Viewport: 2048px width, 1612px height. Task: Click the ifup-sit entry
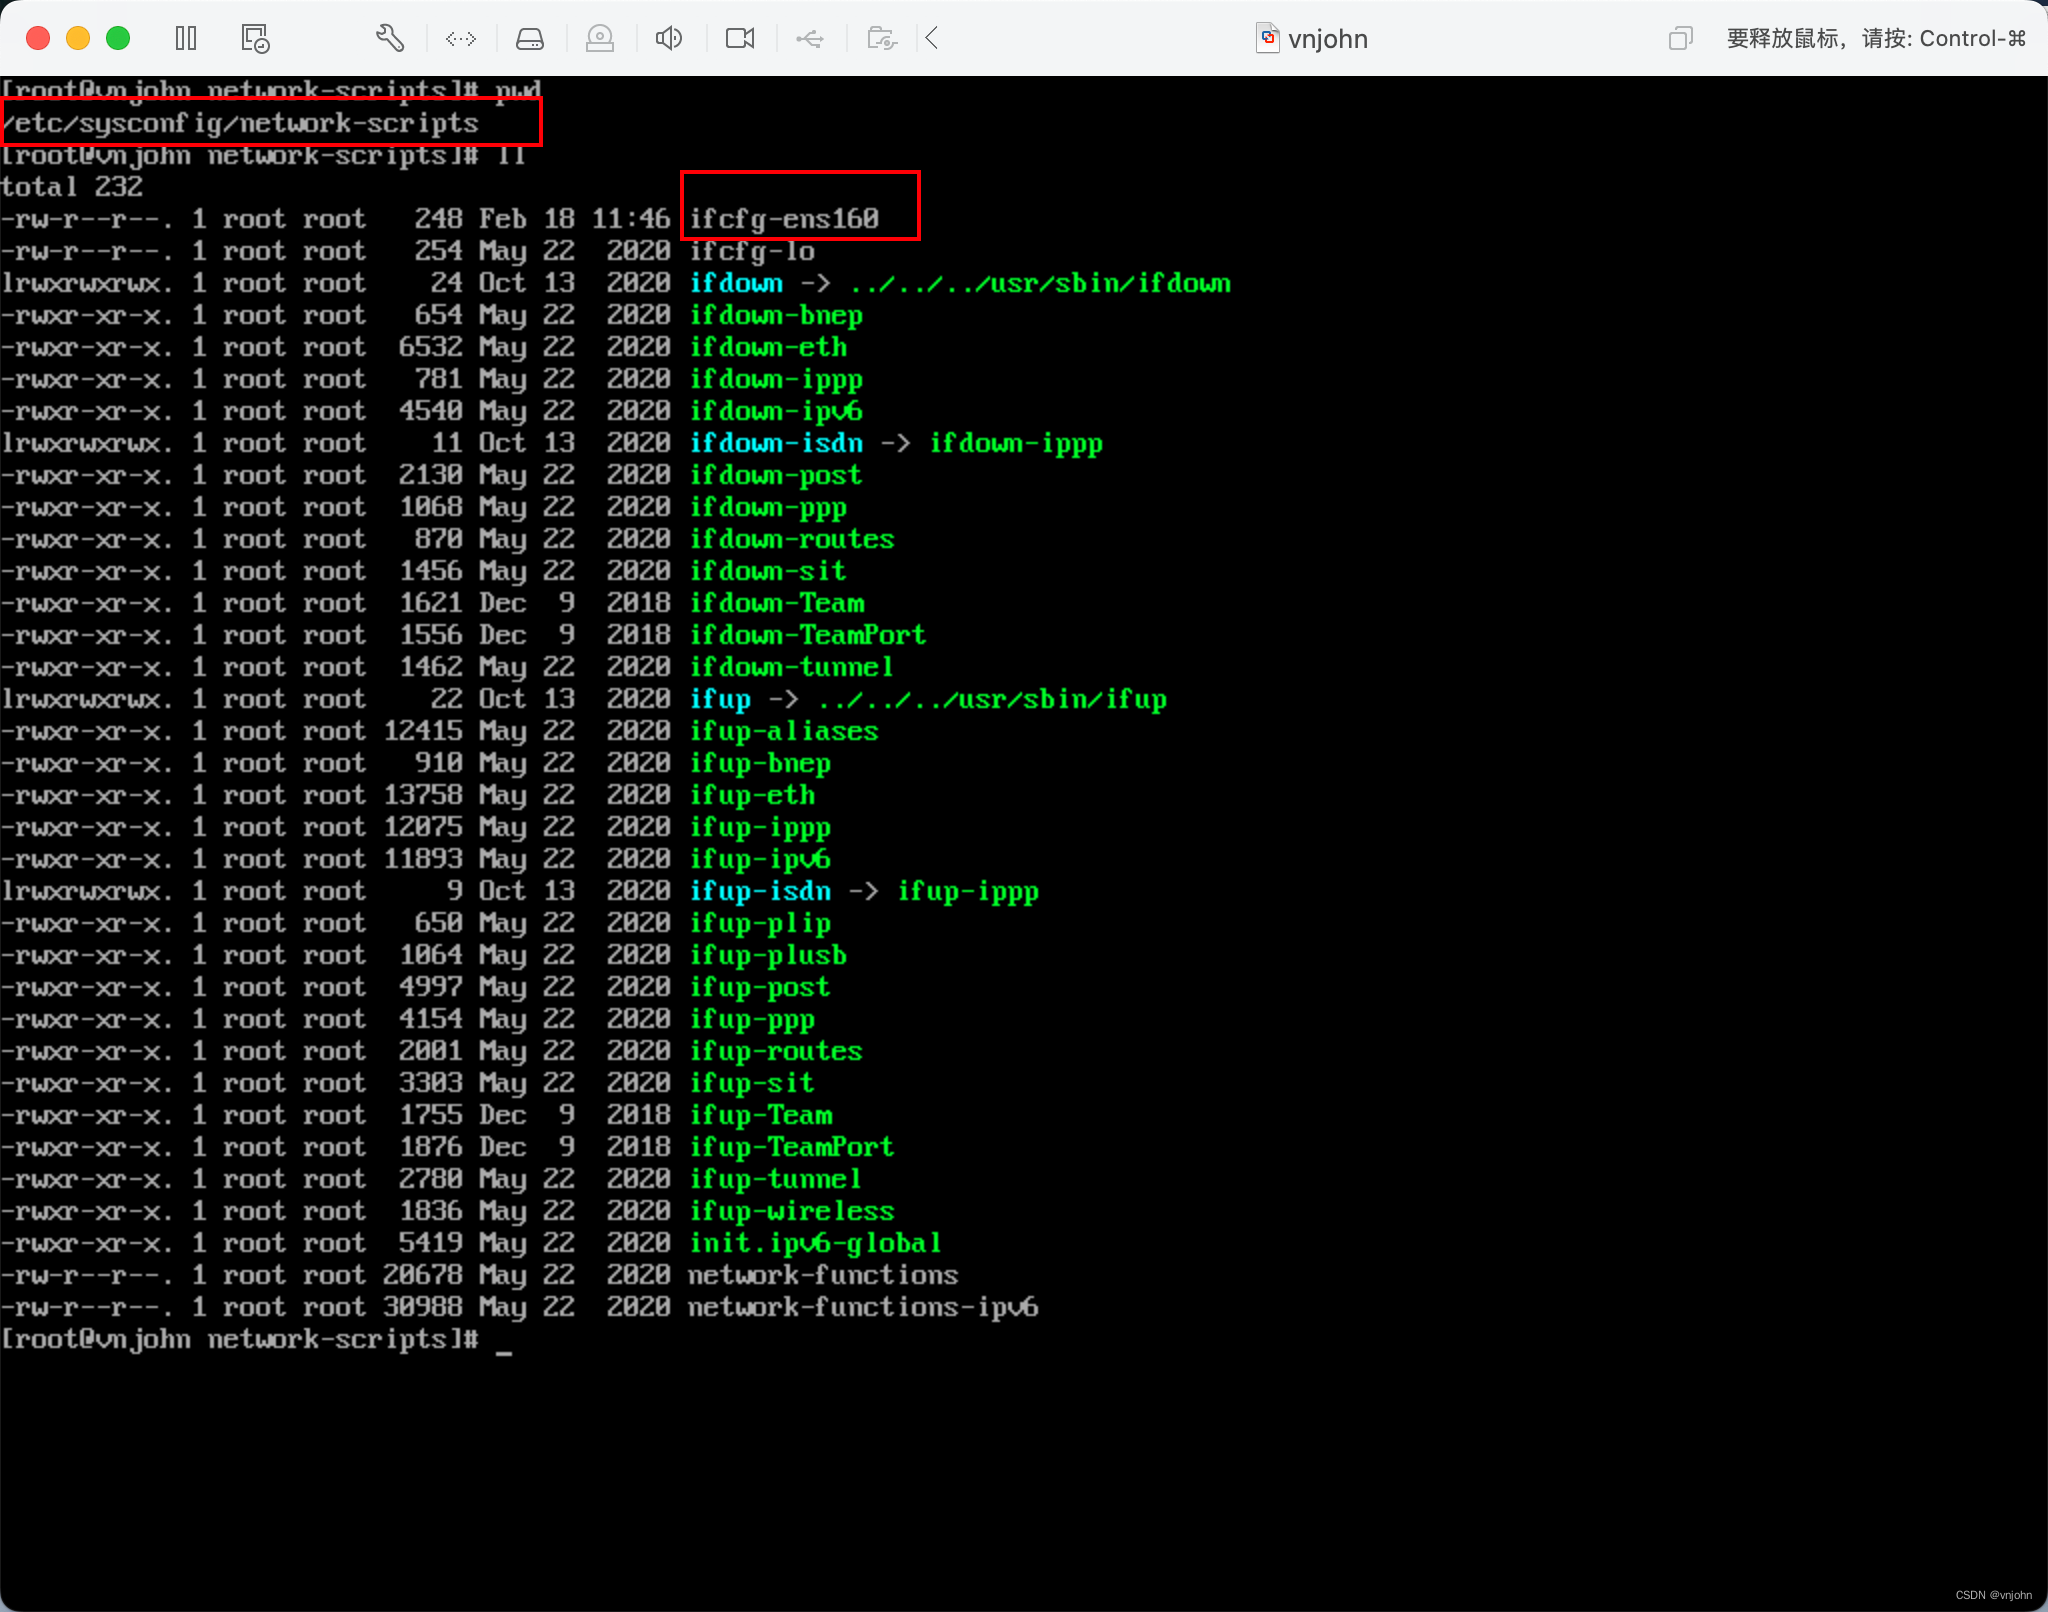[x=752, y=1083]
